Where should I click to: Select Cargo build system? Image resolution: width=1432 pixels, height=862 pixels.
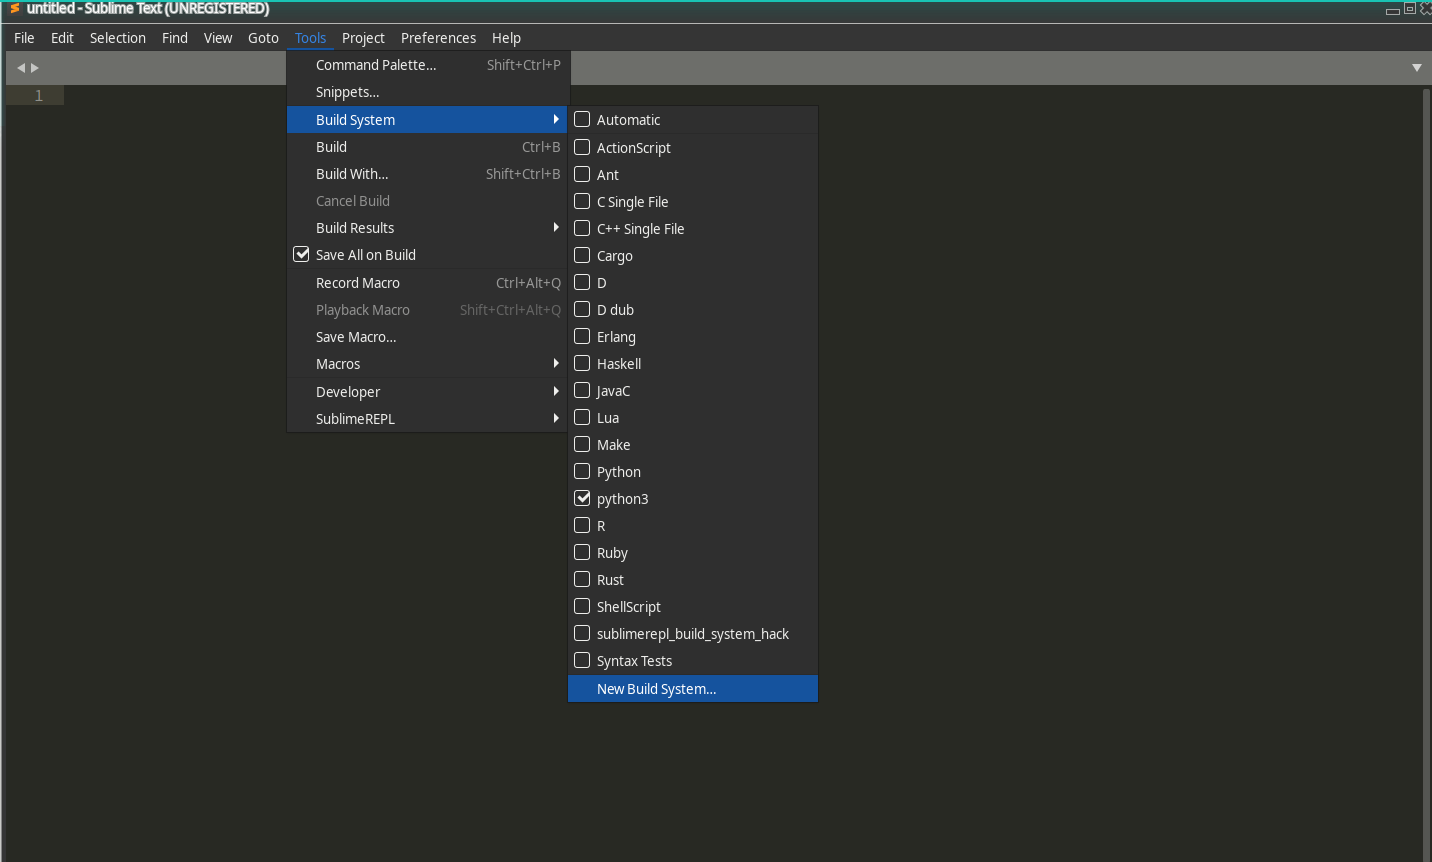coord(693,255)
